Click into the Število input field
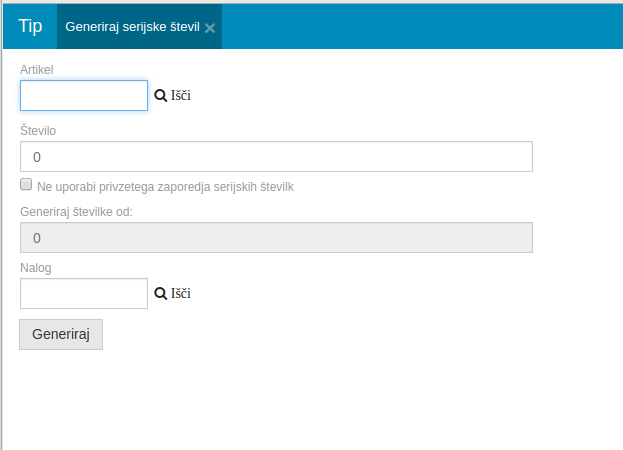623x450 pixels. pos(276,157)
